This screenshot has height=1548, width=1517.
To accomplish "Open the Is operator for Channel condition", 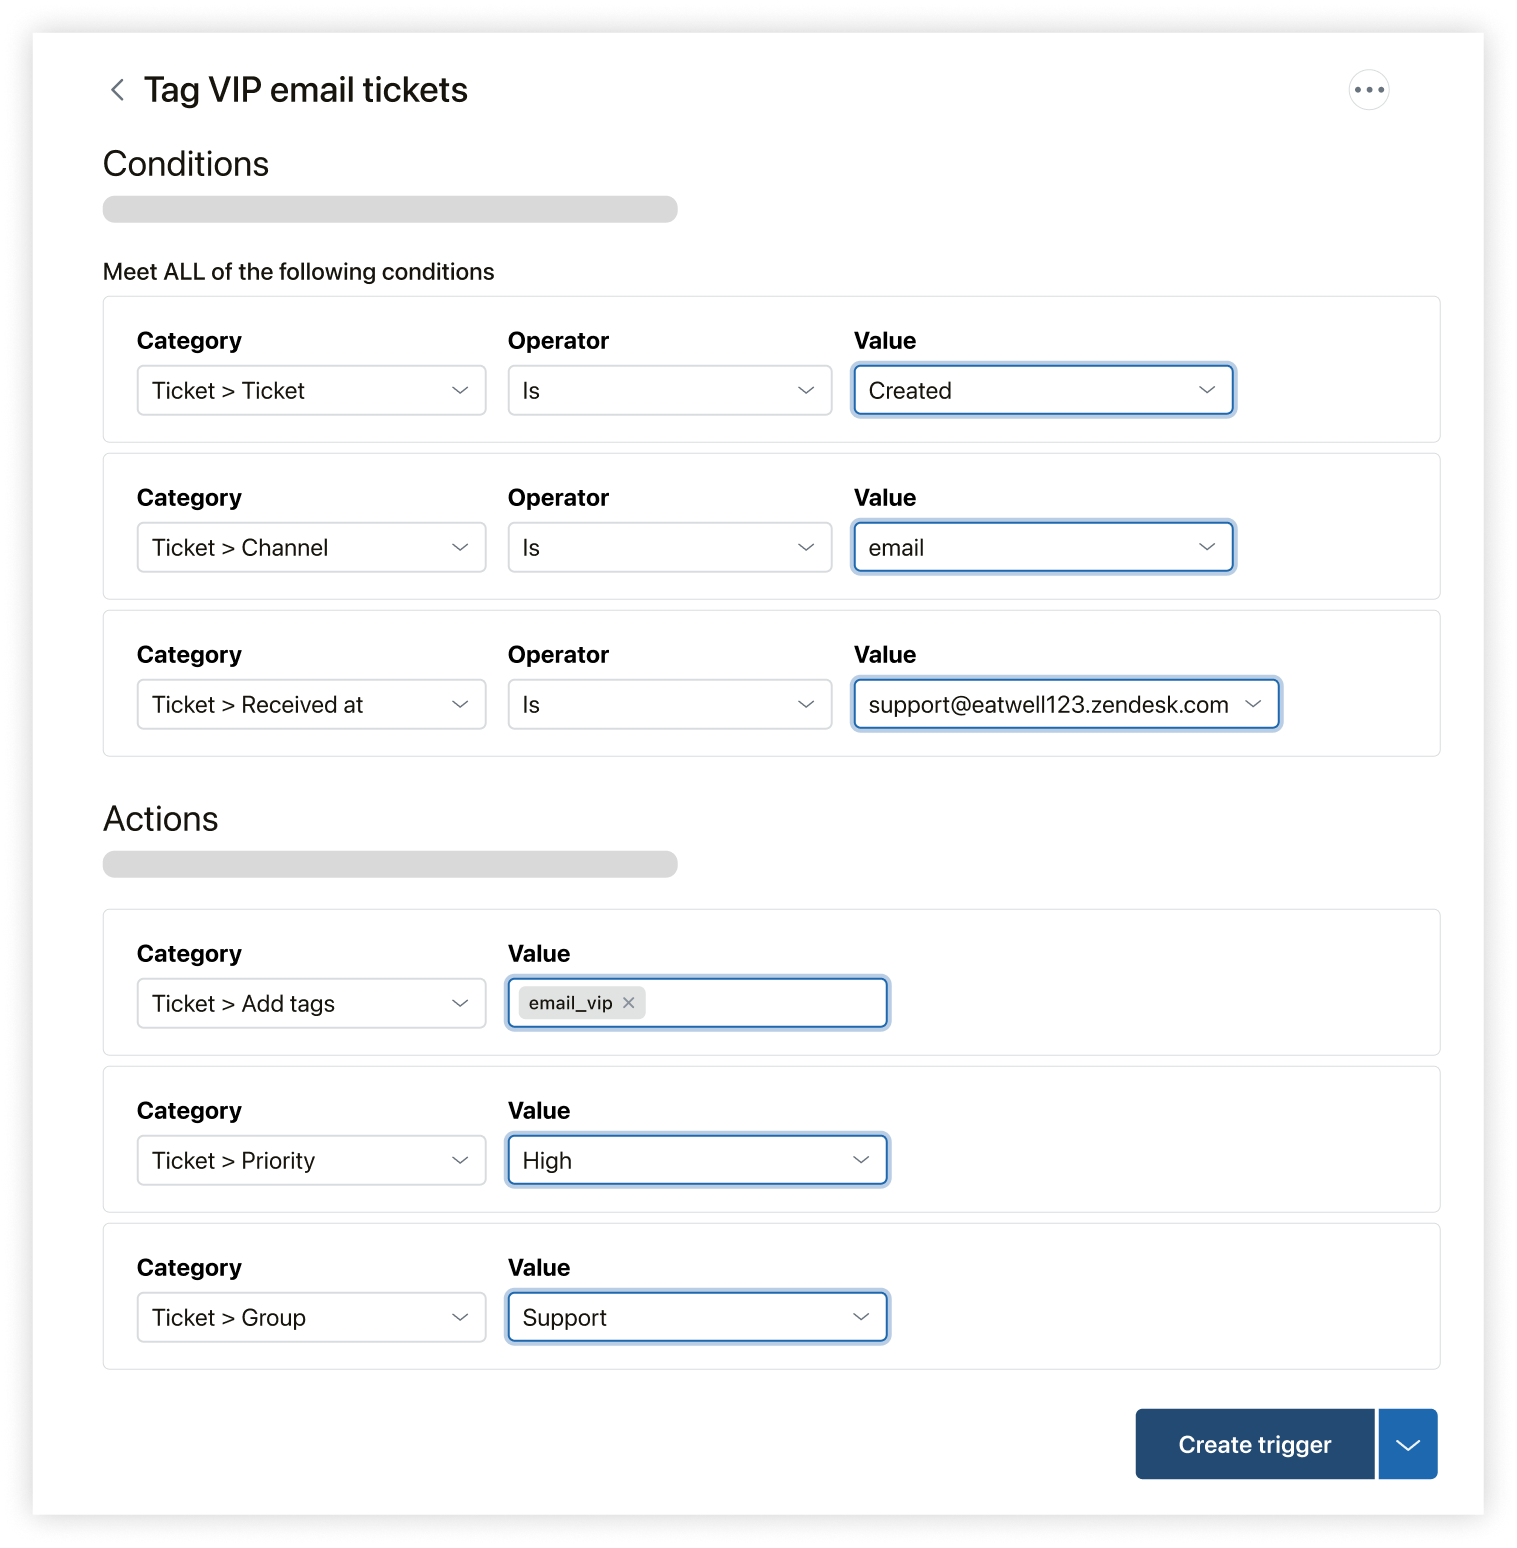I will click(x=669, y=548).
